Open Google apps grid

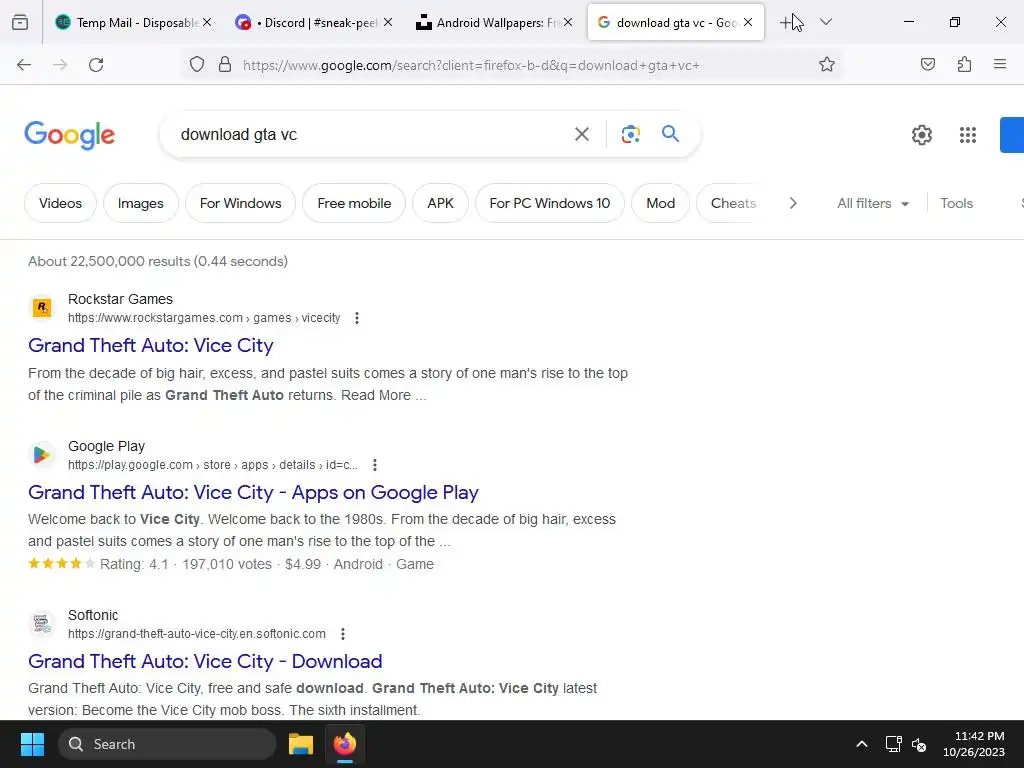968,135
